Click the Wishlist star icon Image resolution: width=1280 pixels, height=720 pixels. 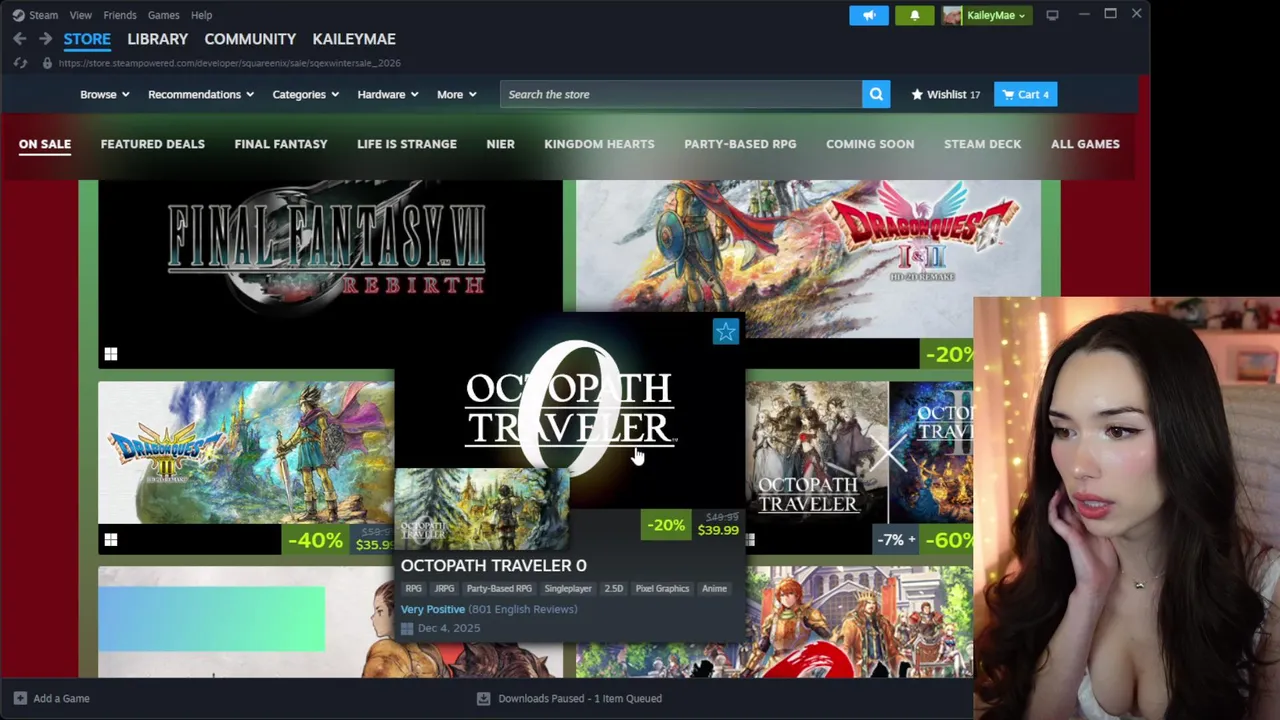coord(917,94)
